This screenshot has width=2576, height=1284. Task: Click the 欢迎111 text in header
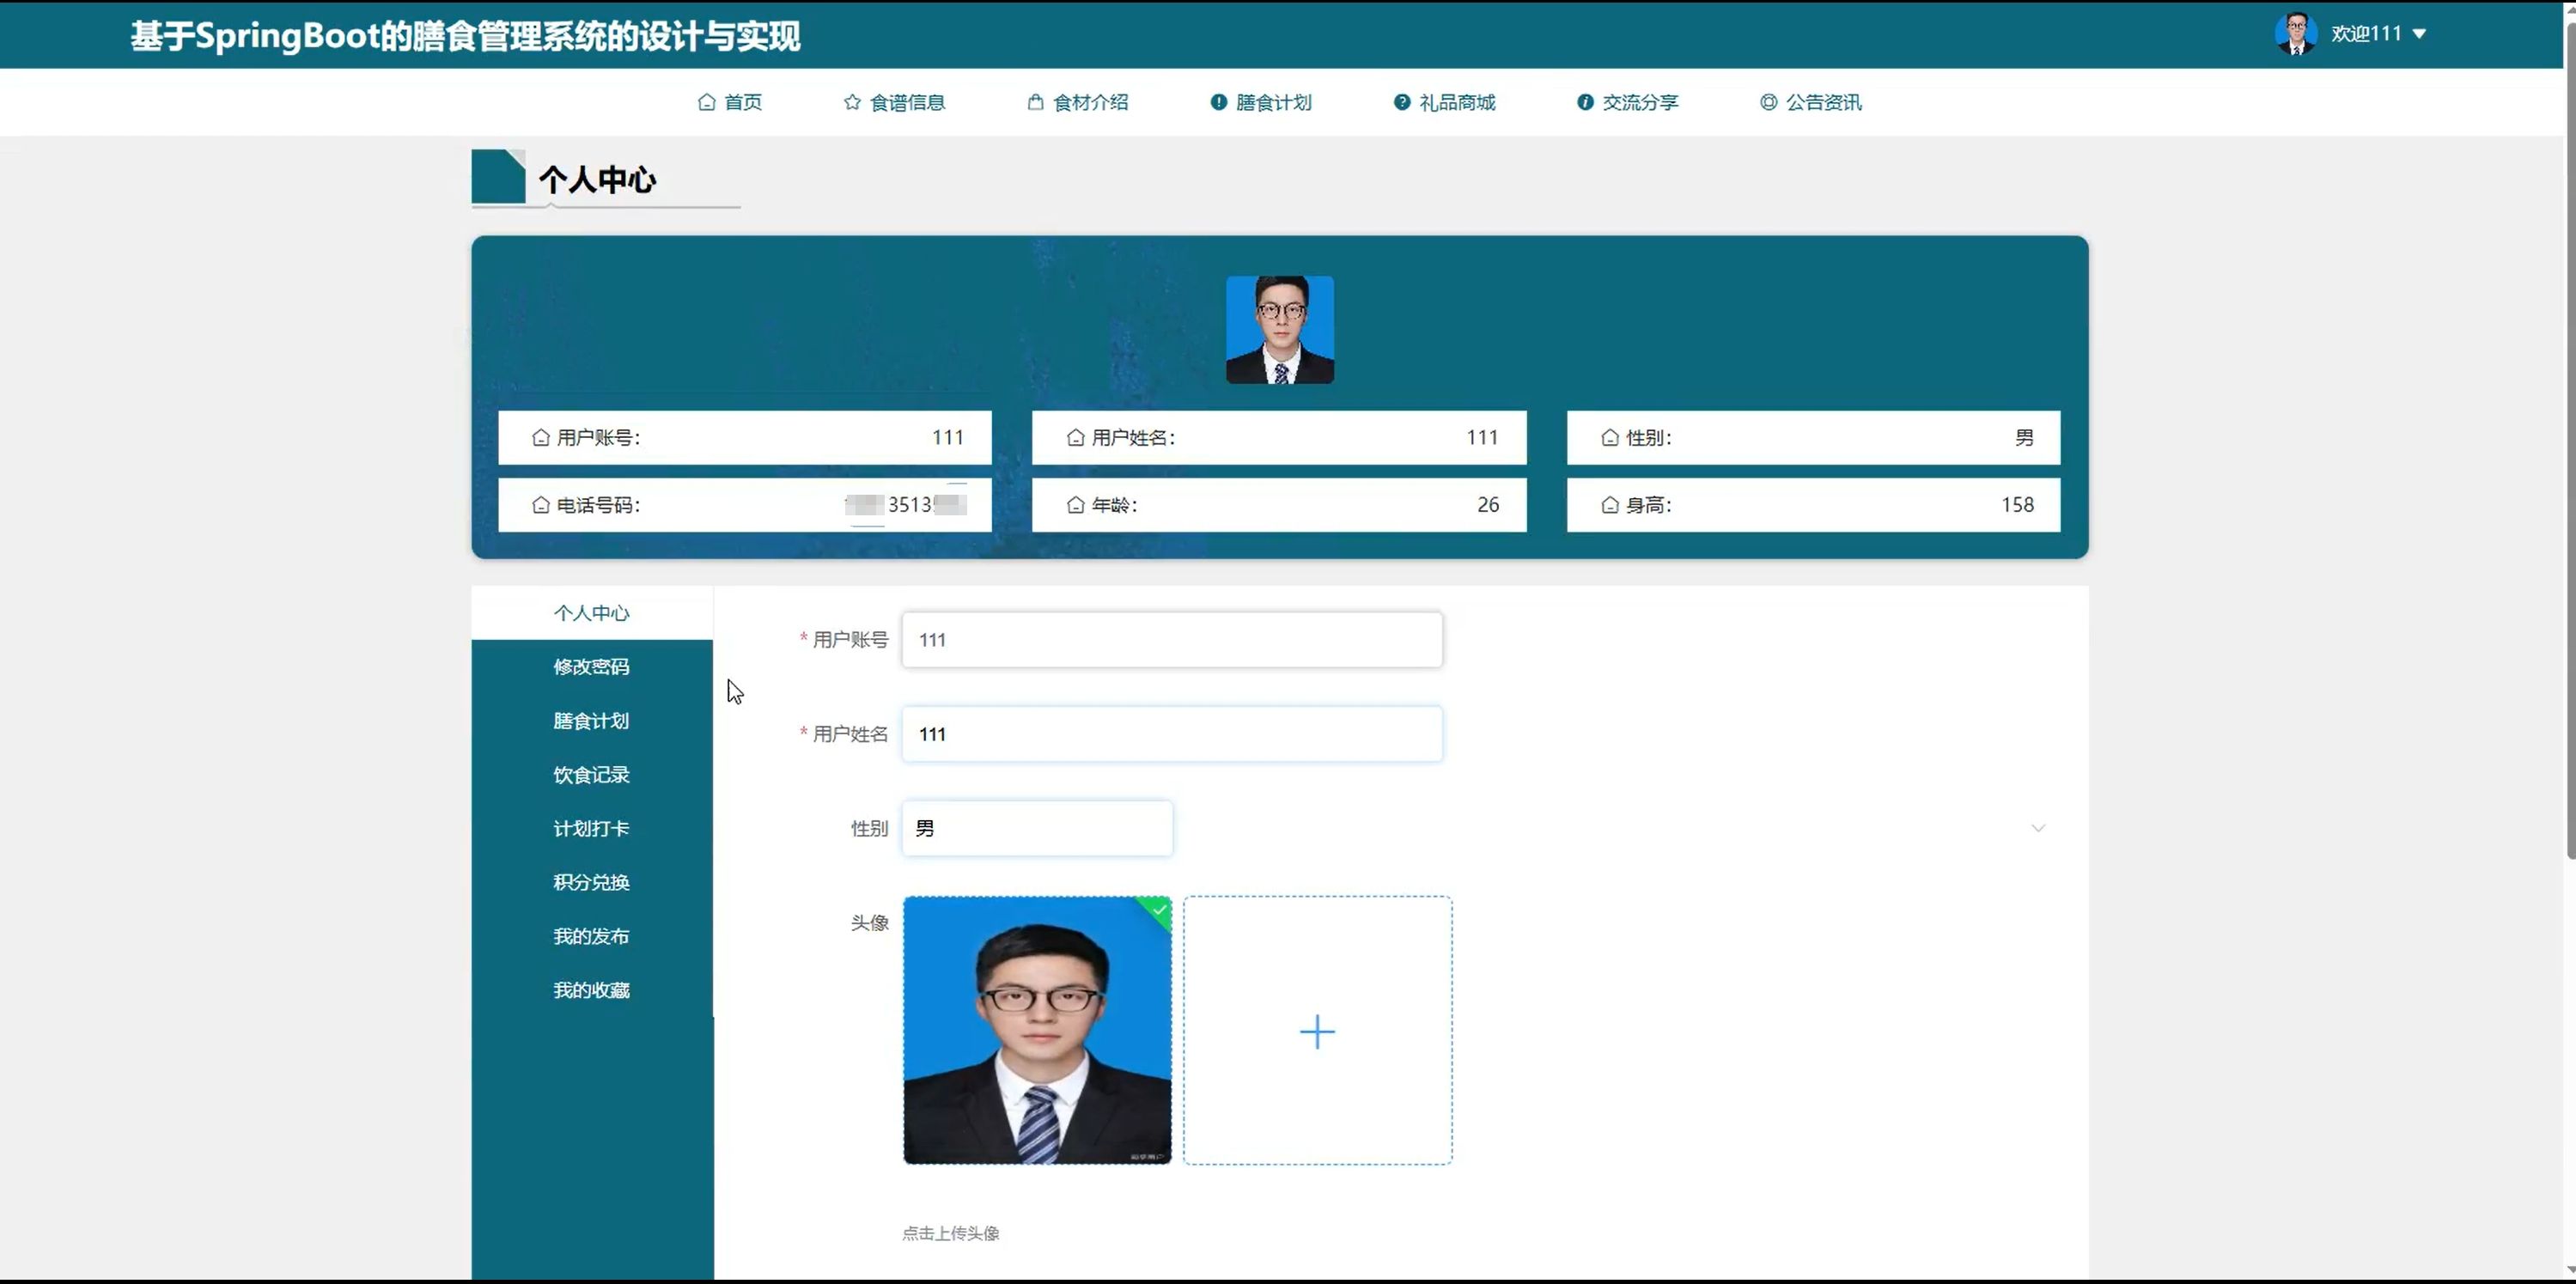click(x=2366, y=34)
